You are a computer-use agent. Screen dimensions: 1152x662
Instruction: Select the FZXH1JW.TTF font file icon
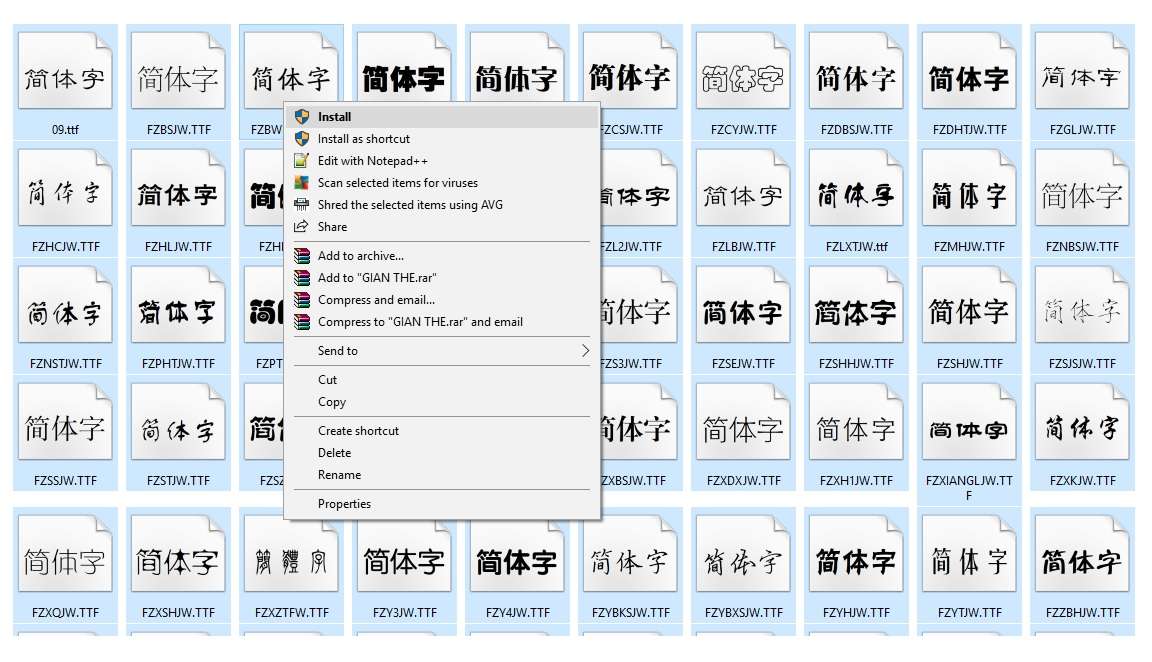856,422
